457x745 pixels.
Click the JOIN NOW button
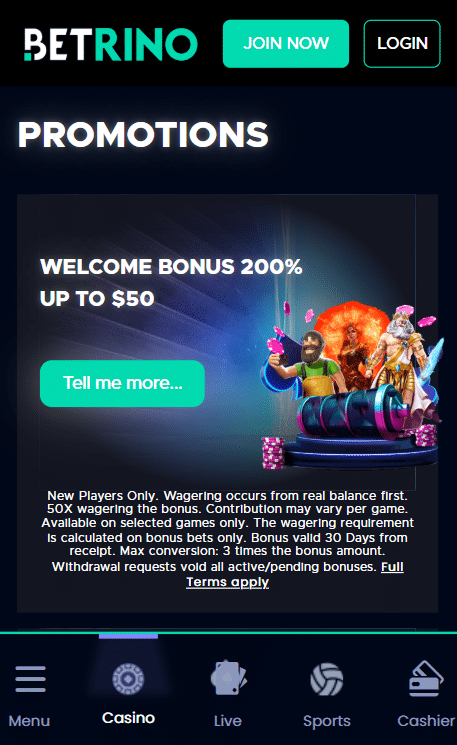coord(286,44)
